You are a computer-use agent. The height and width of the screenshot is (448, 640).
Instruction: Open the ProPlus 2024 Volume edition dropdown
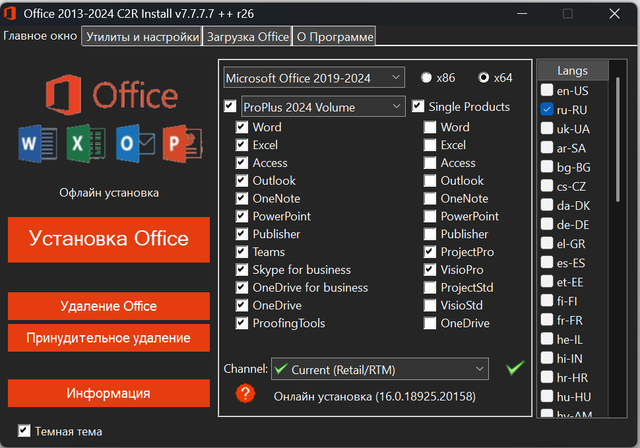point(323,106)
